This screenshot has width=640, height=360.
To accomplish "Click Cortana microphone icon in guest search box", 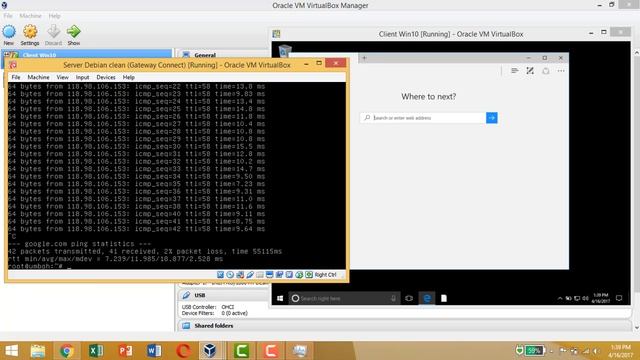I will click(x=393, y=298).
